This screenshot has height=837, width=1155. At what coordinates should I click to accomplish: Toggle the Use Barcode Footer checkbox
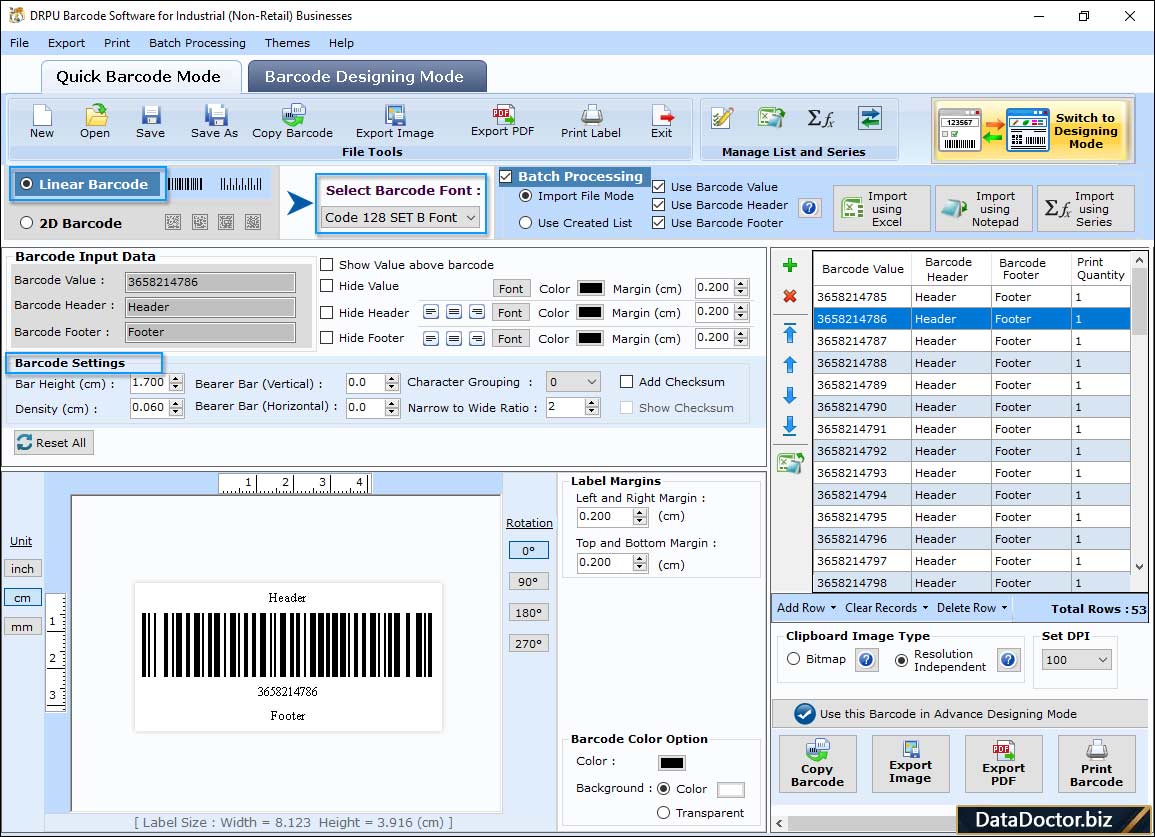tap(659, 223)
